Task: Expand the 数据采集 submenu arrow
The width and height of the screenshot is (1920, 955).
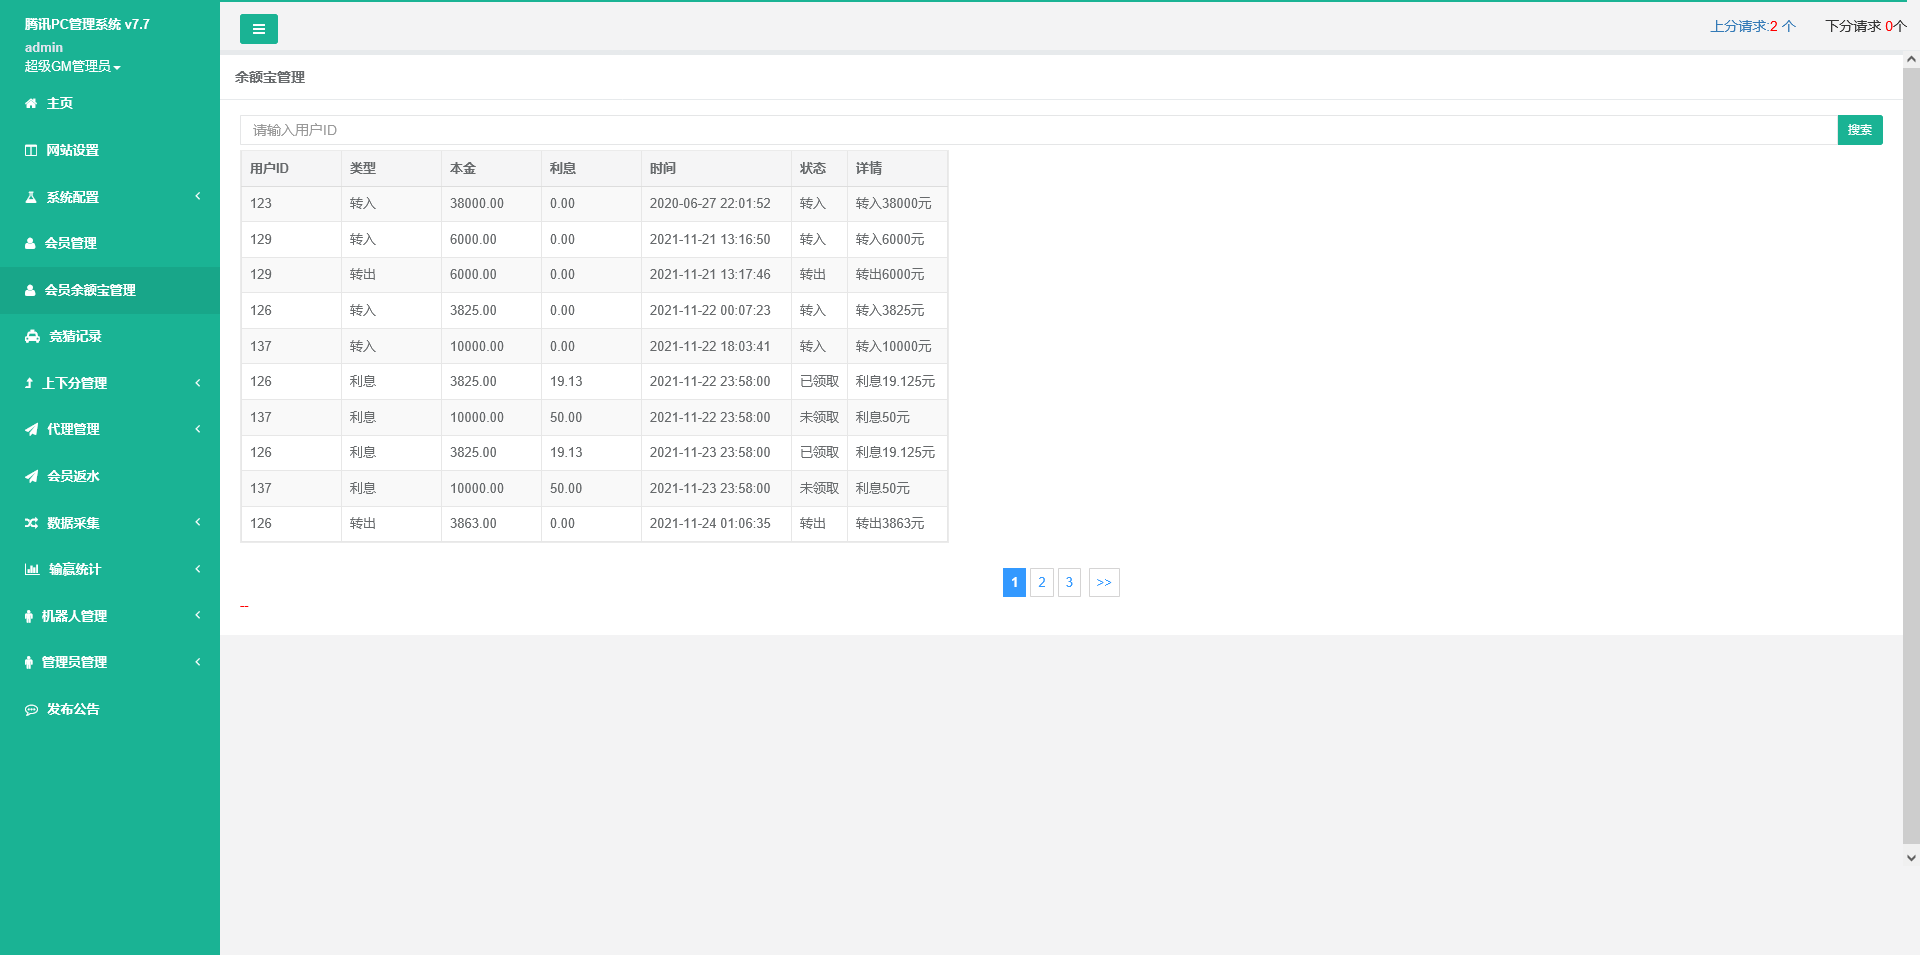Action: 198,522
